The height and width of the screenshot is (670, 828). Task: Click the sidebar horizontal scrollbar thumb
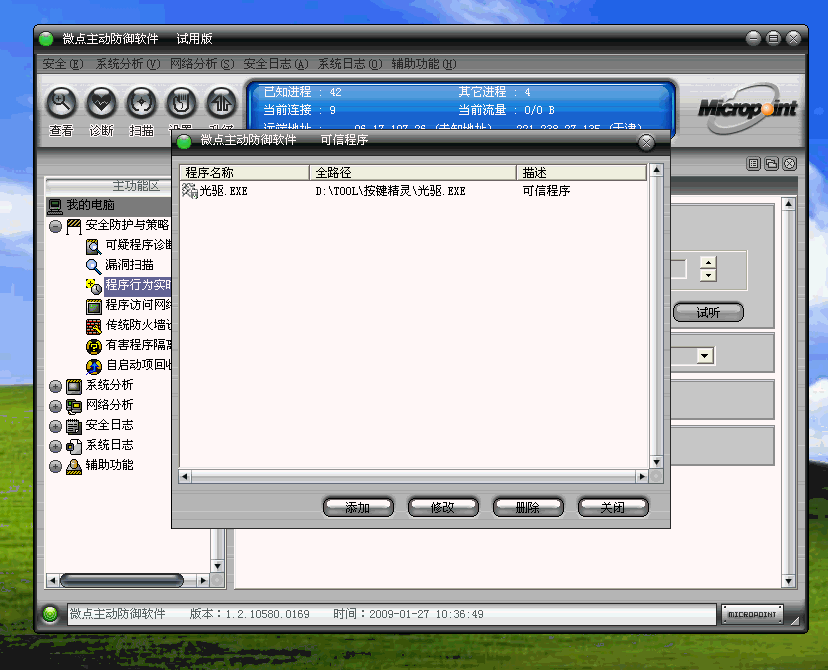pos(122,580)
